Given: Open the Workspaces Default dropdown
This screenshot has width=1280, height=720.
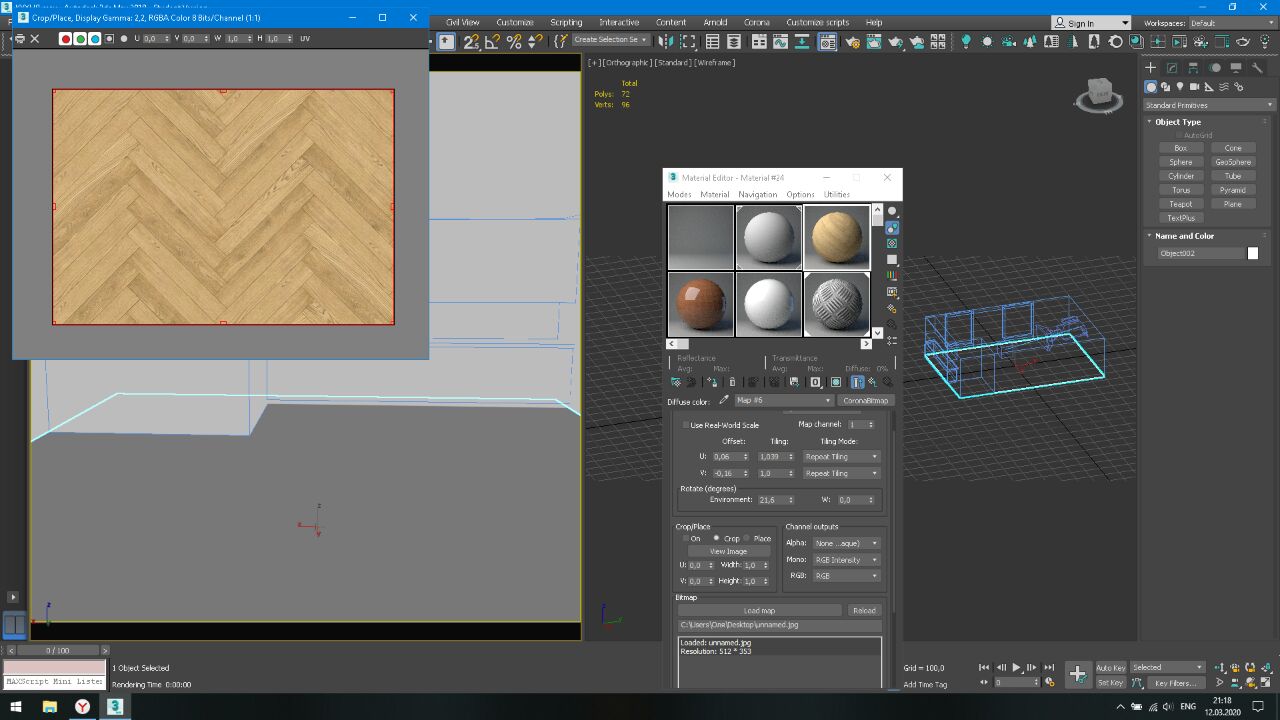Looking at the screenshot, I should point(1232,23).
